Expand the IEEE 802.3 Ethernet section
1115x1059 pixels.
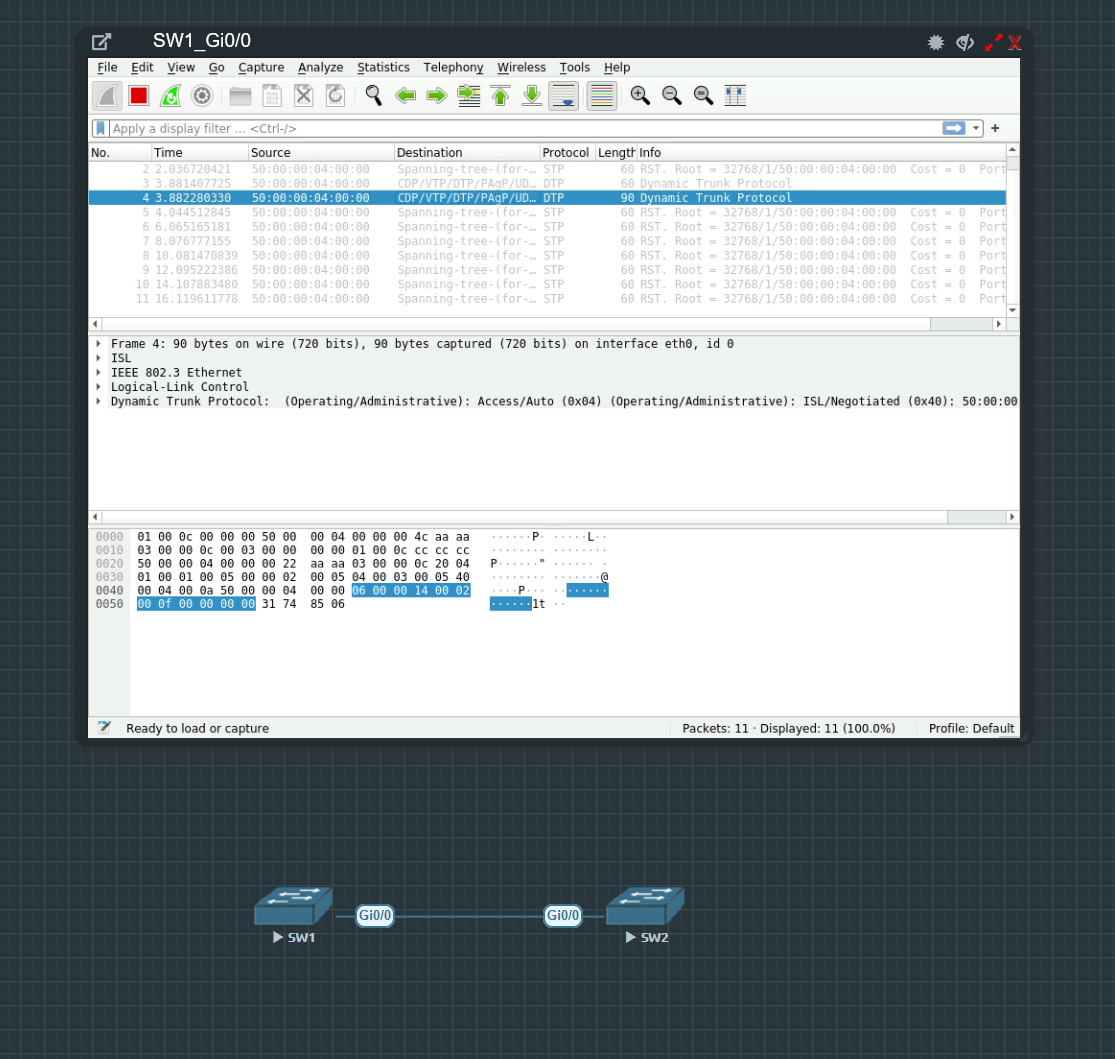(x=99, y=372)
